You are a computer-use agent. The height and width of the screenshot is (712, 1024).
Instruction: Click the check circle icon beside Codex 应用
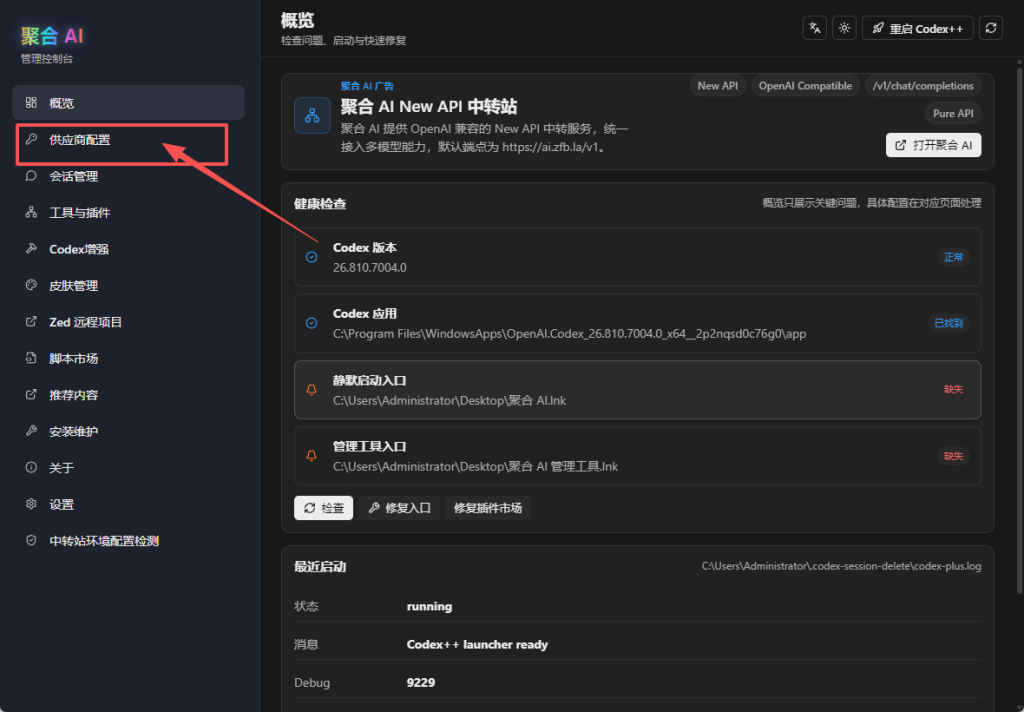(x=312, y=323)
